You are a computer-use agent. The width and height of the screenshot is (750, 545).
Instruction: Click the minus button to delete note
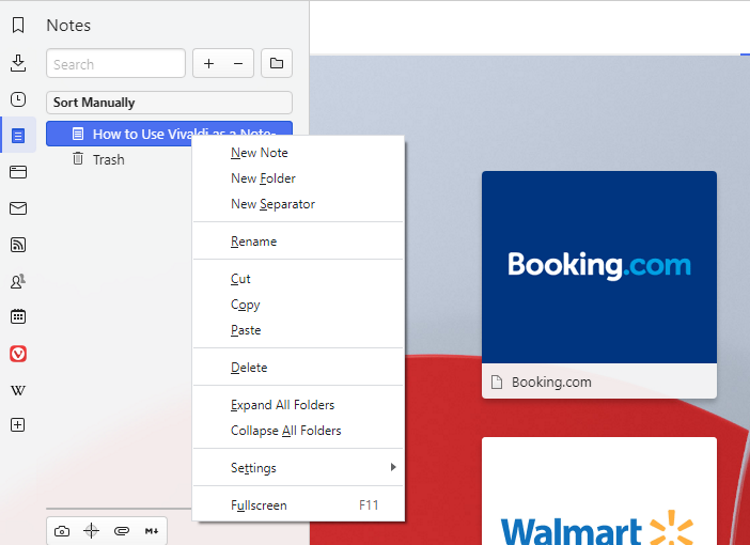238,63
